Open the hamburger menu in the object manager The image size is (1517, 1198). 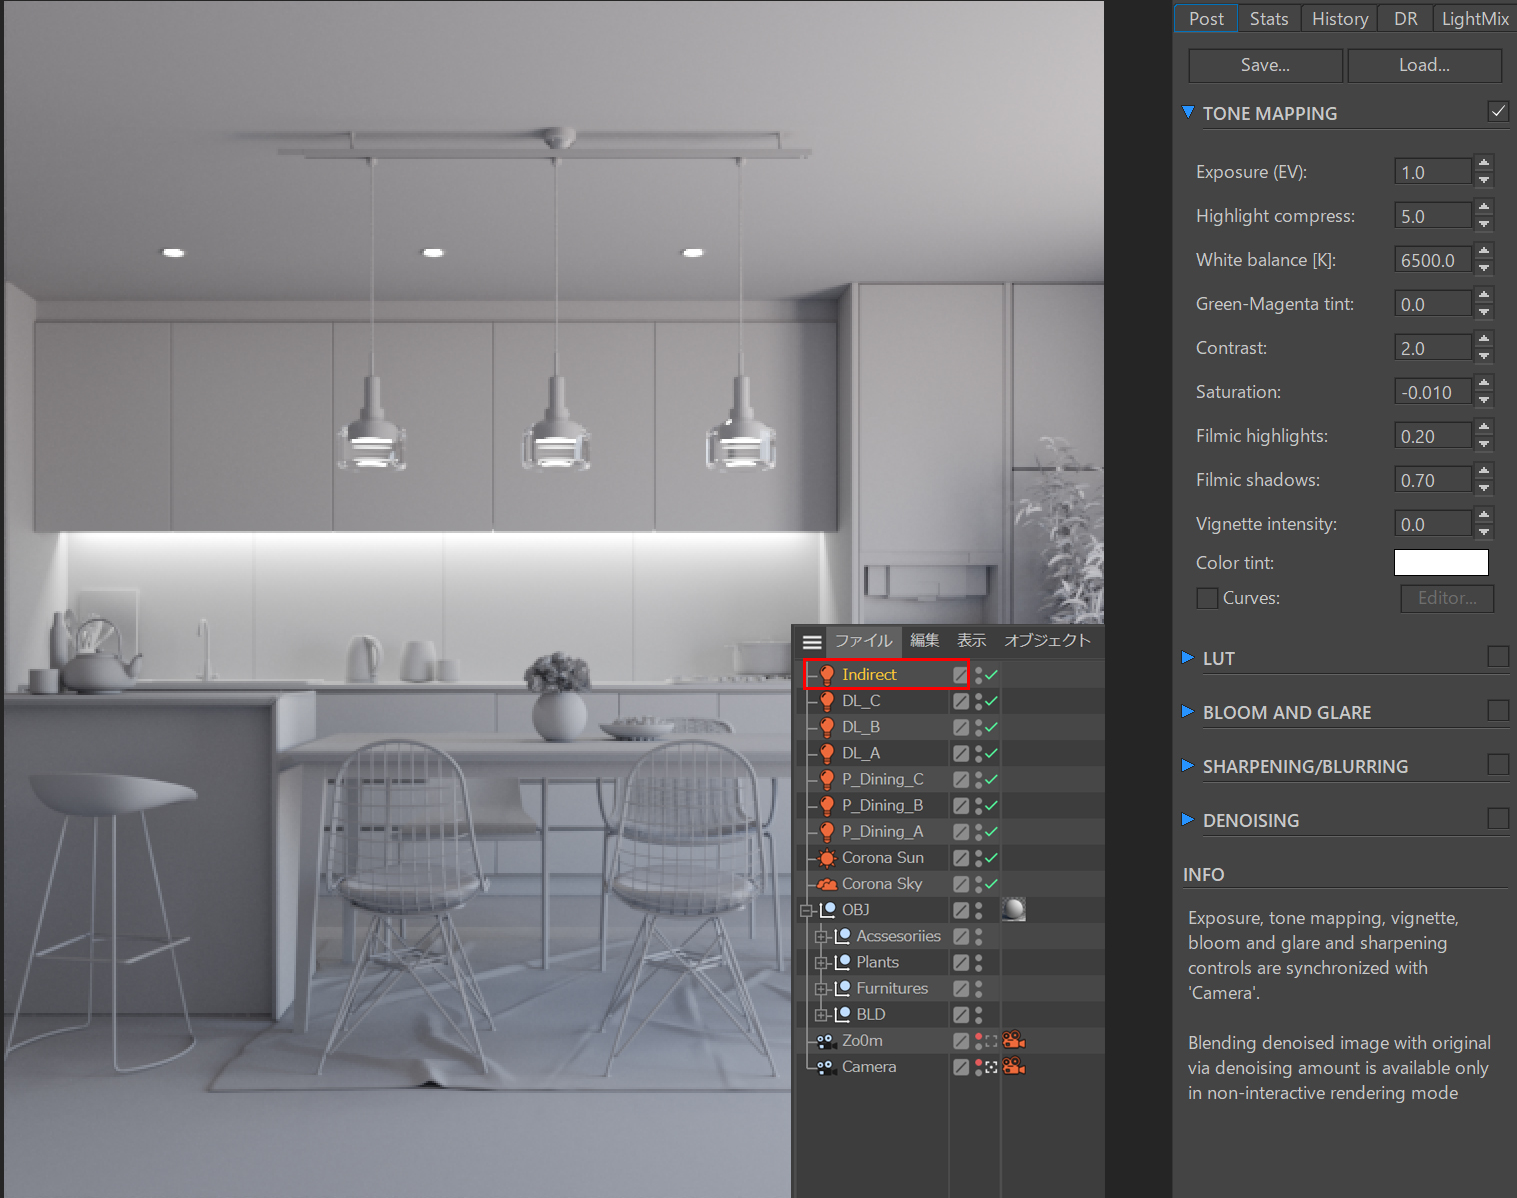[x=812, y=641]
